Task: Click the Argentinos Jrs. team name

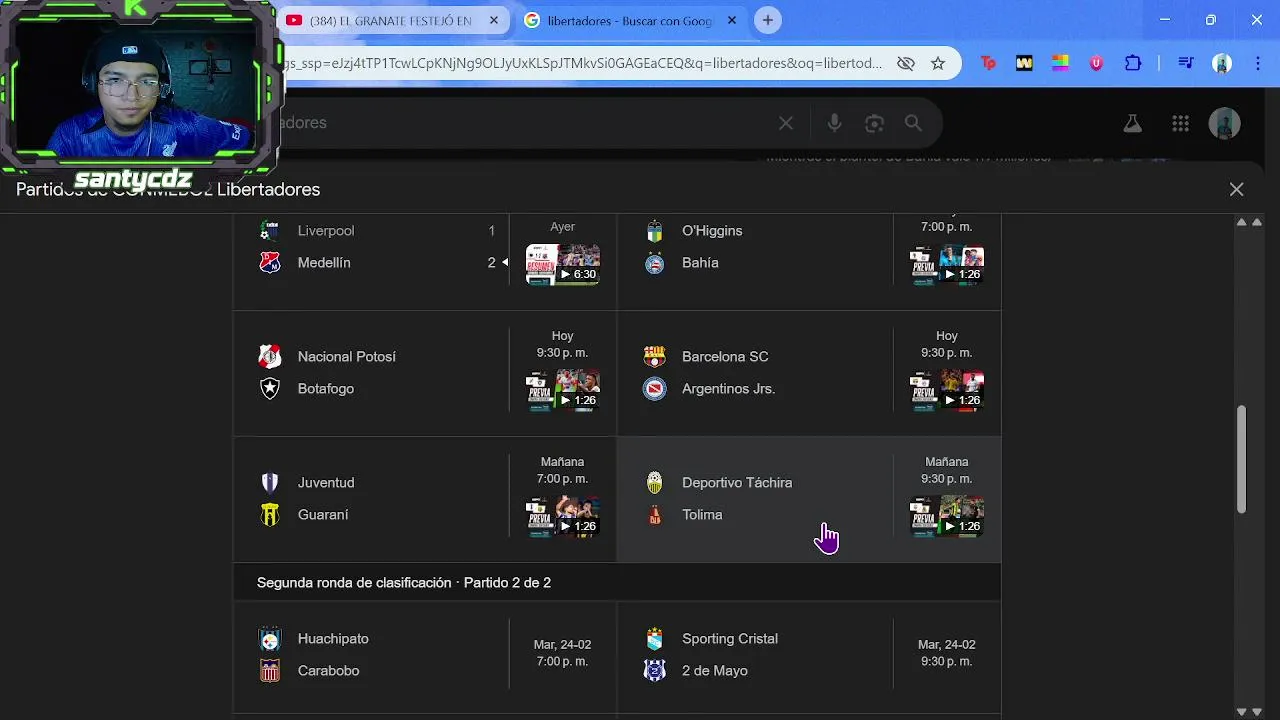Action: (729, 388)
